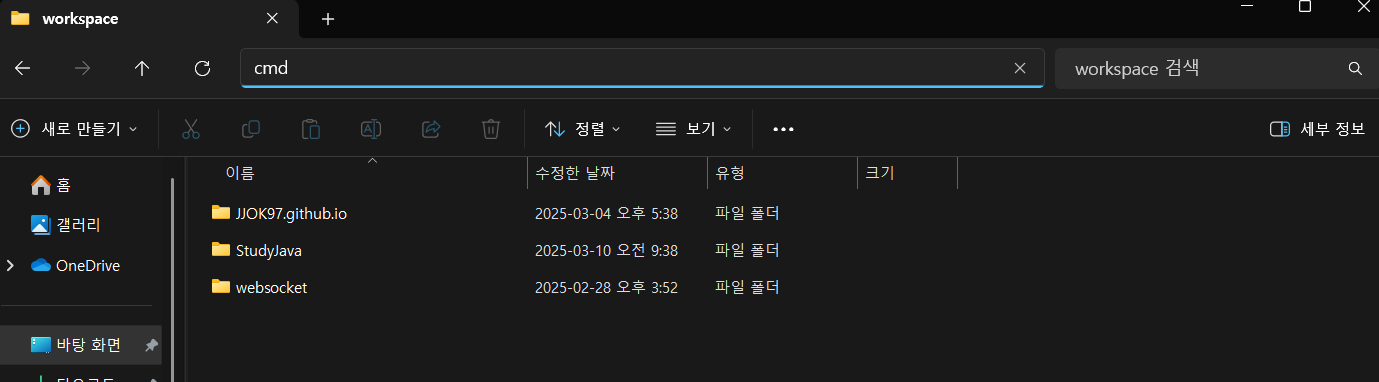Click the Delete trash icon
Image resolution: width=1379 pixels, height=382 pixels.
(x=491, y=129)
